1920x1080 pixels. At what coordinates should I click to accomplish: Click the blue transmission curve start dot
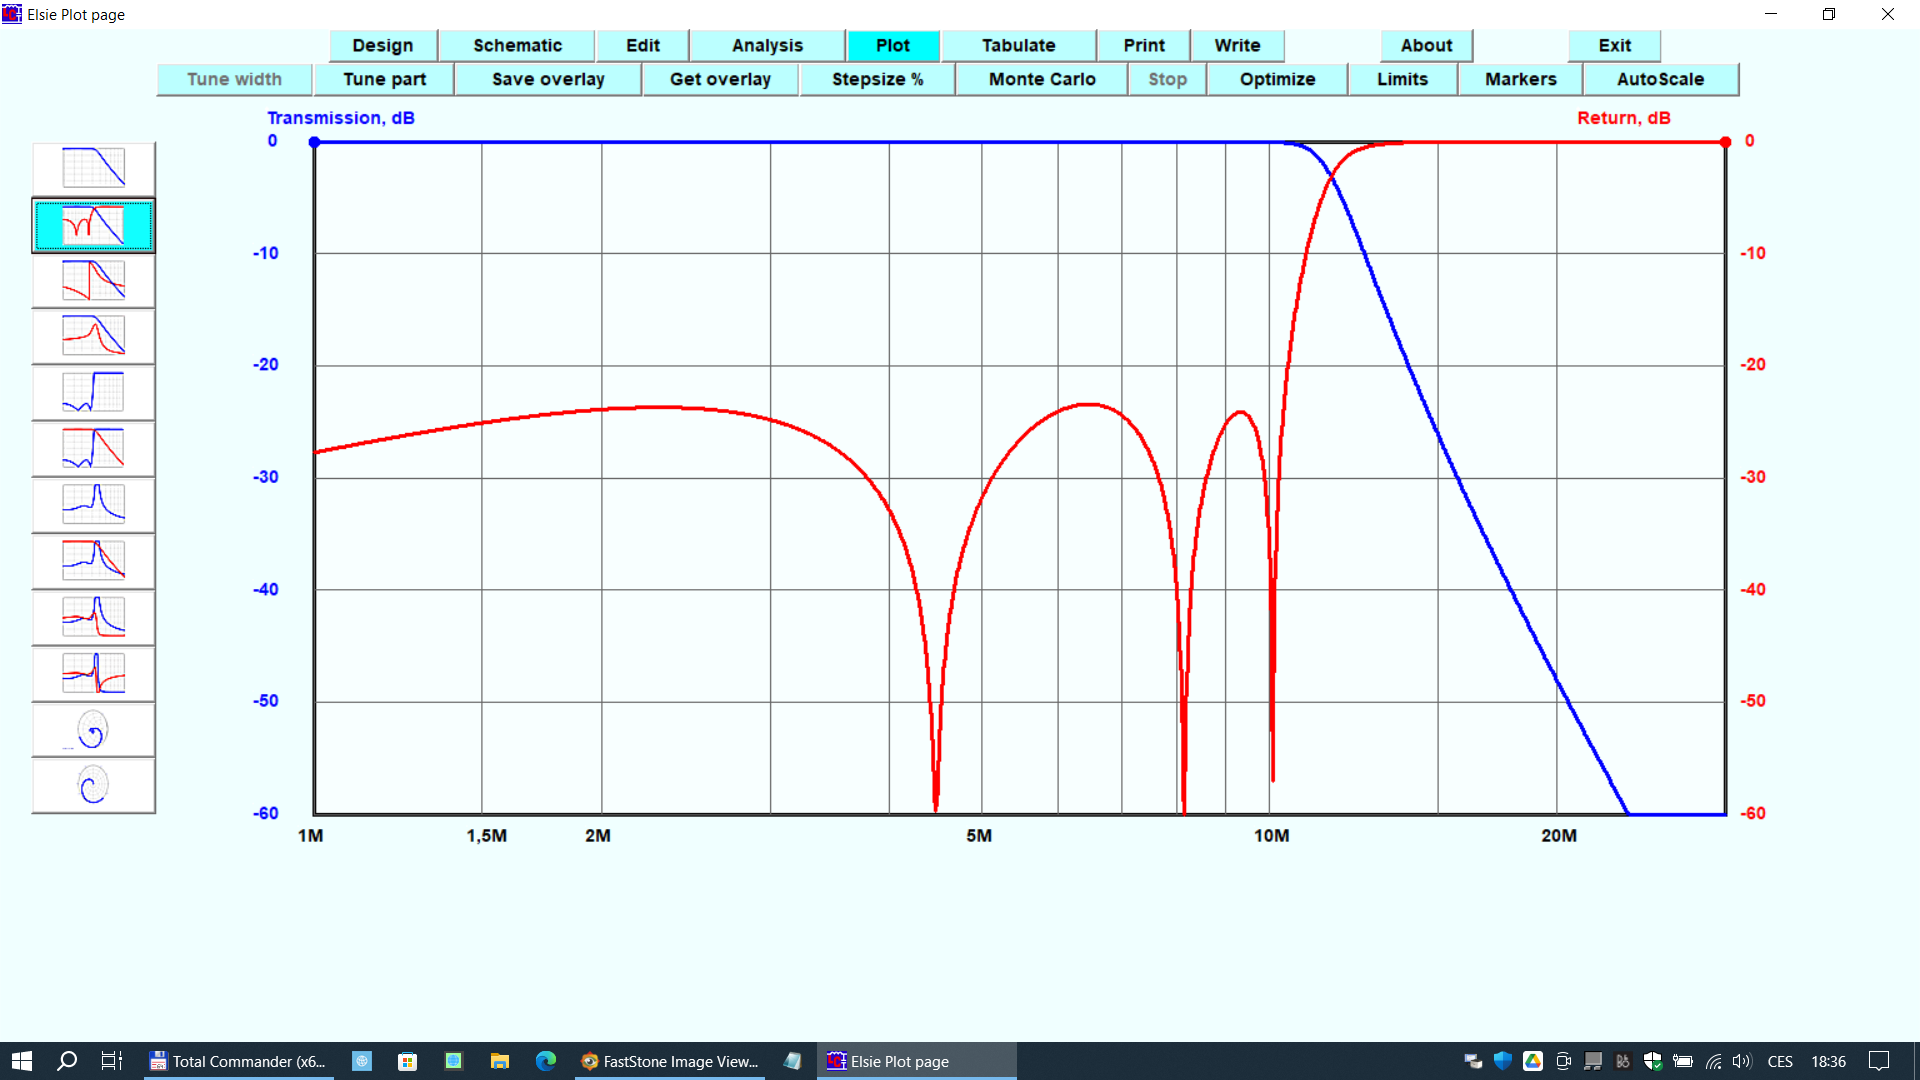pos(315,143)
